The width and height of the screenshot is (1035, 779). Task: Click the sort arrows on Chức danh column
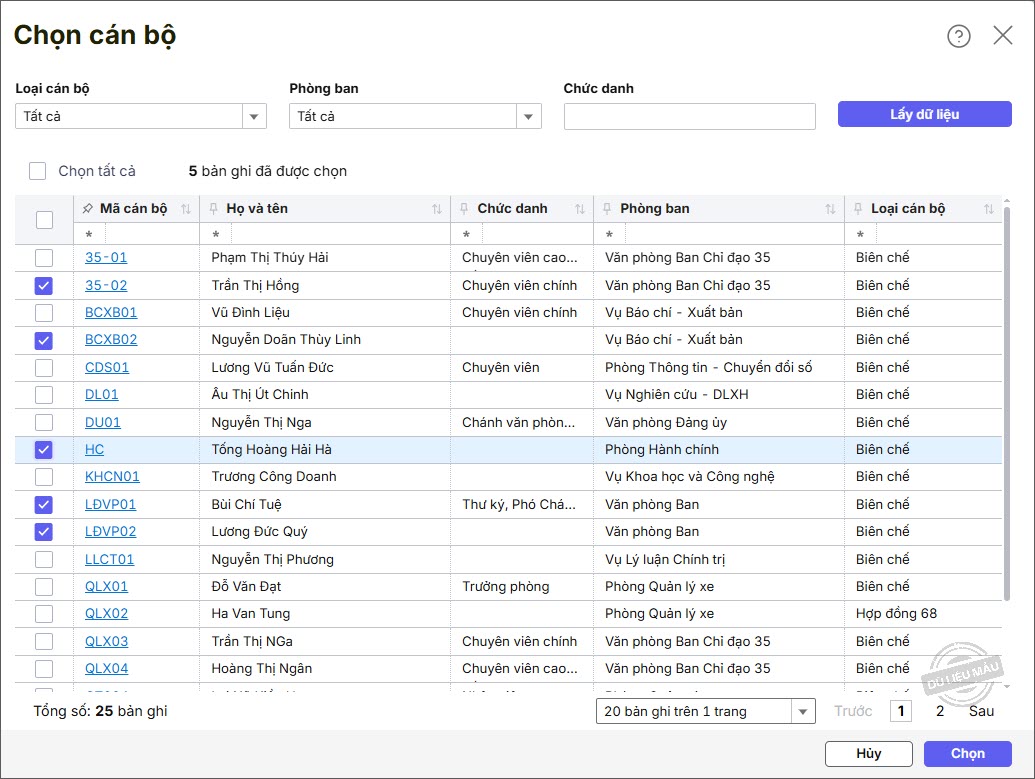point(579,209)
